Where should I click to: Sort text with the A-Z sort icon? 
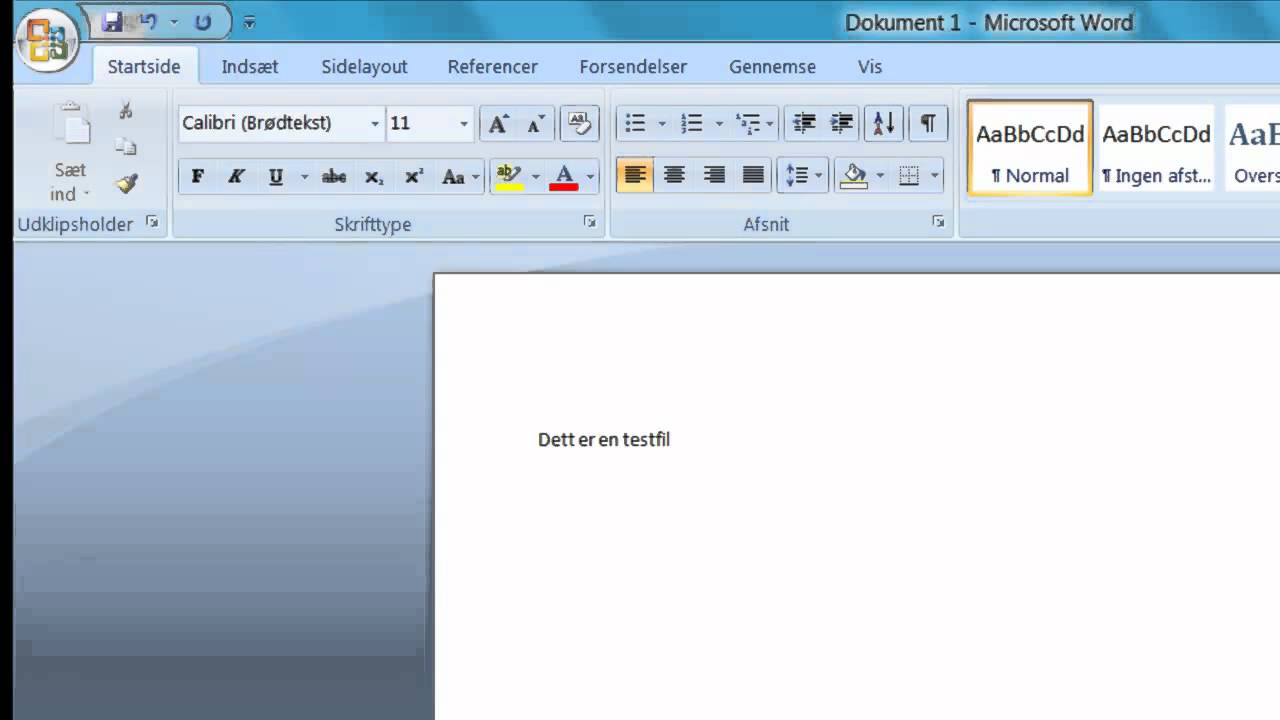884,123
